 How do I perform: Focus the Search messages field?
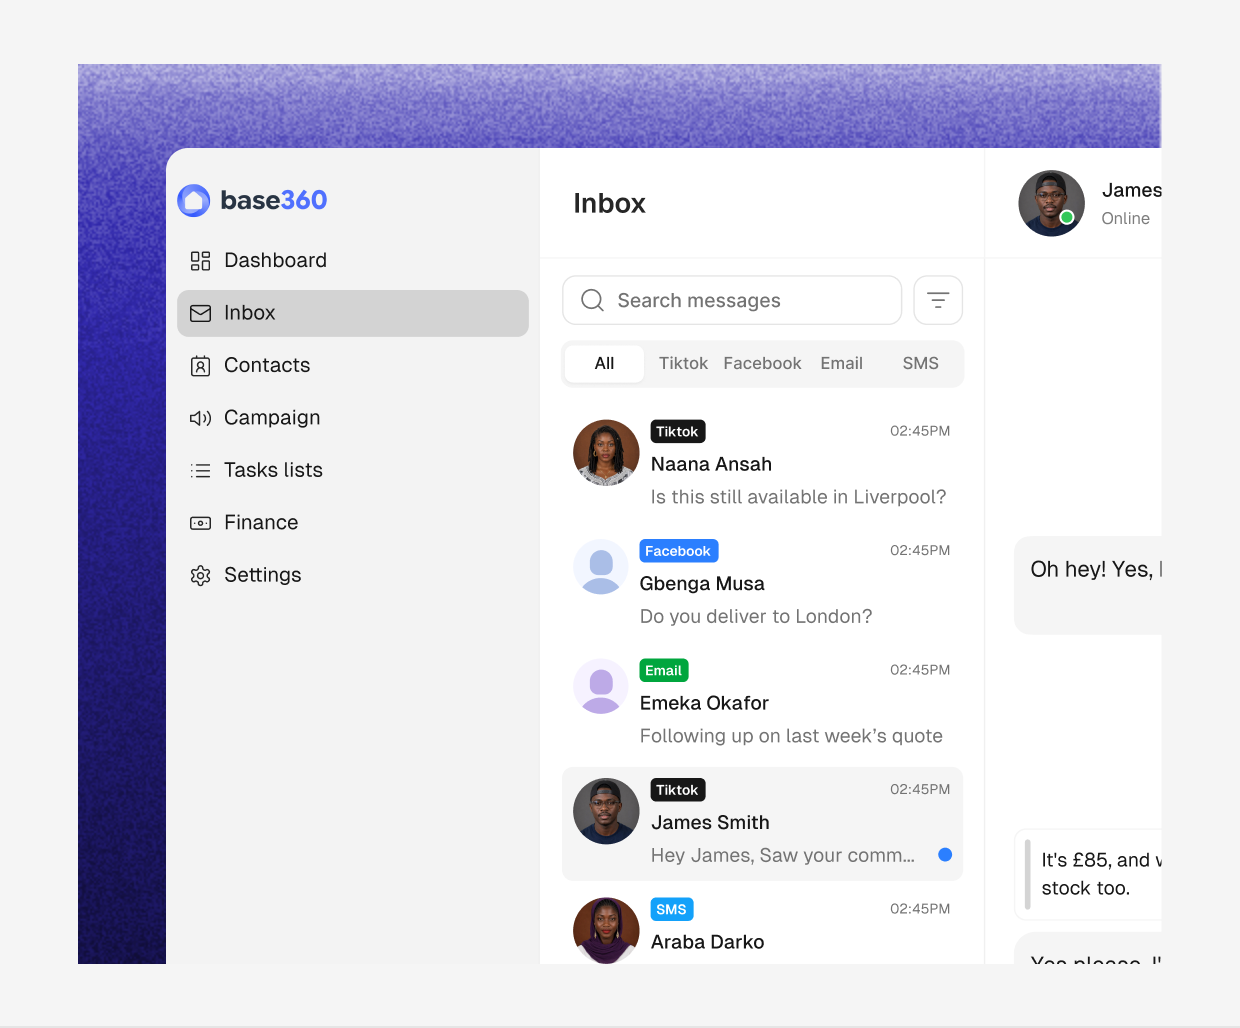[732, 300]
